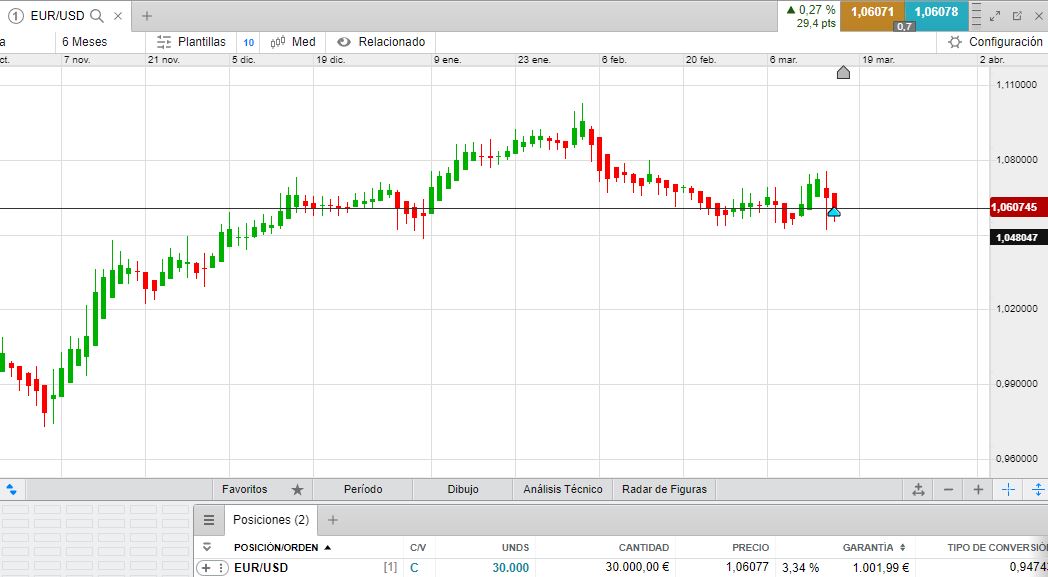Click the 0,27 % change indicator
Screen dimensions: 1048x577
811,9
